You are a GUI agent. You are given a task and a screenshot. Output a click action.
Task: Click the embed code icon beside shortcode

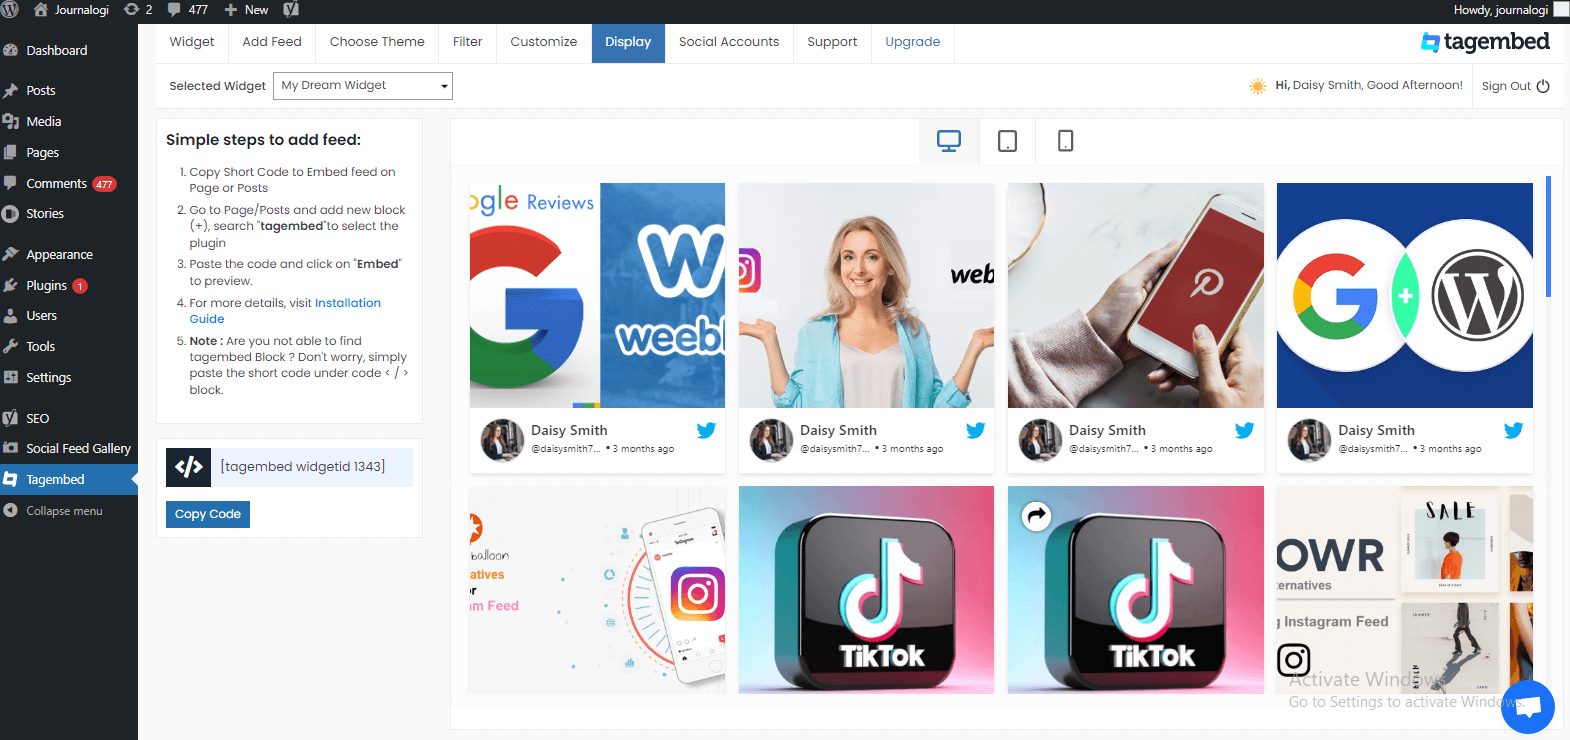click(x=188, y=467)
